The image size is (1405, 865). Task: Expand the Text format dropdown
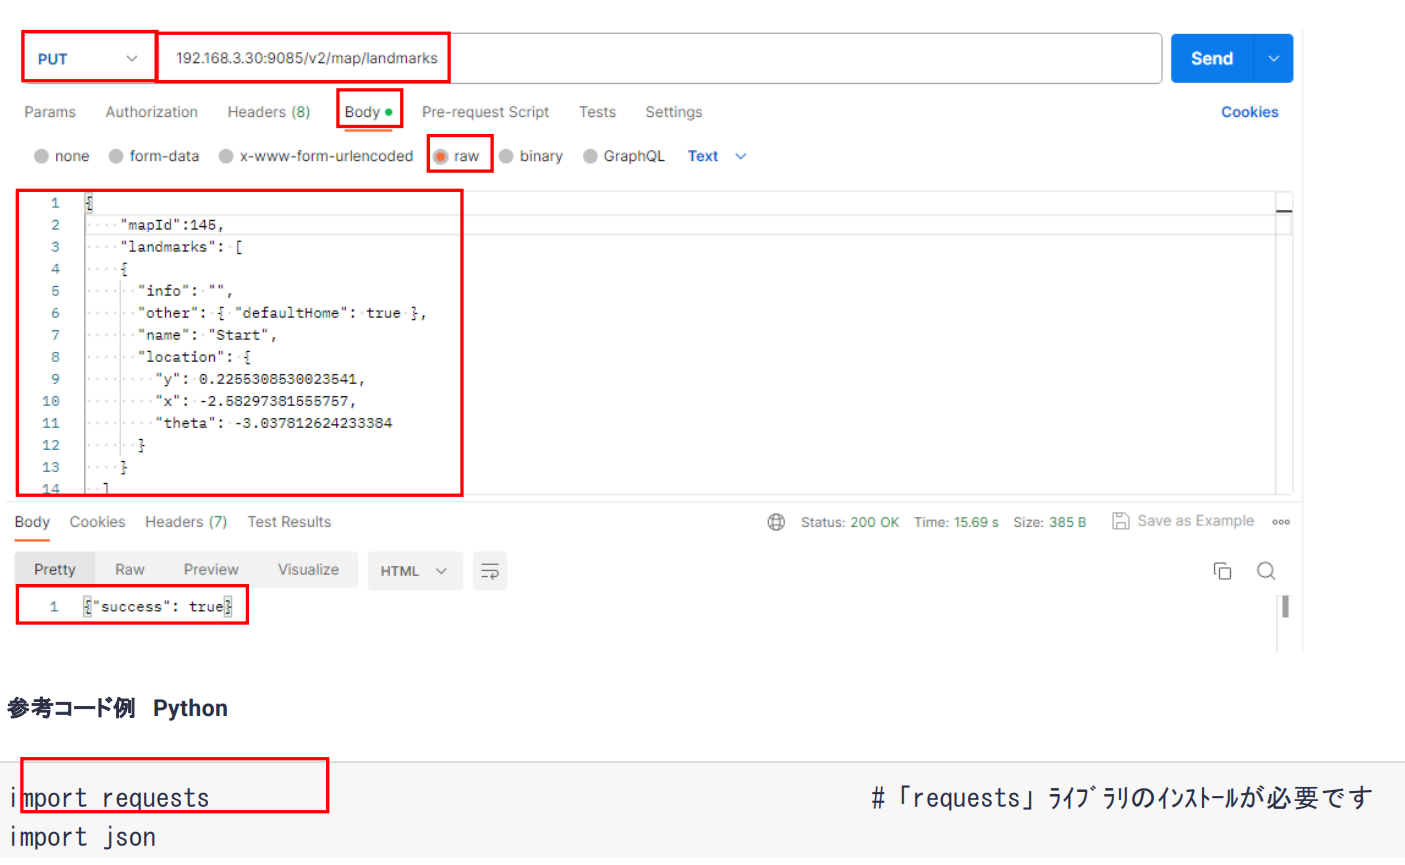coord(717,156)
